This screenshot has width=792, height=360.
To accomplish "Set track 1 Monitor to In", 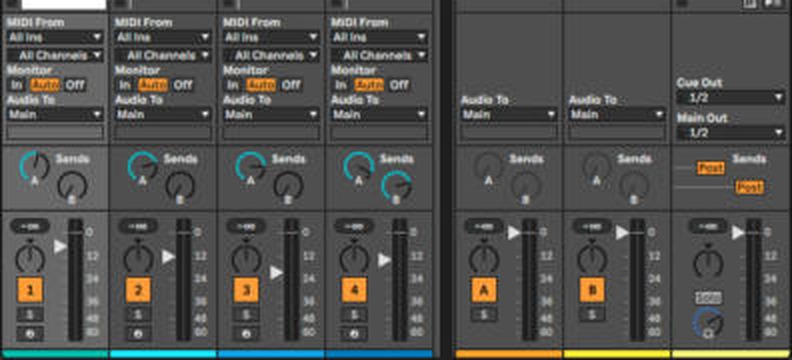I will pyautogui.click(x=16, y=85).
